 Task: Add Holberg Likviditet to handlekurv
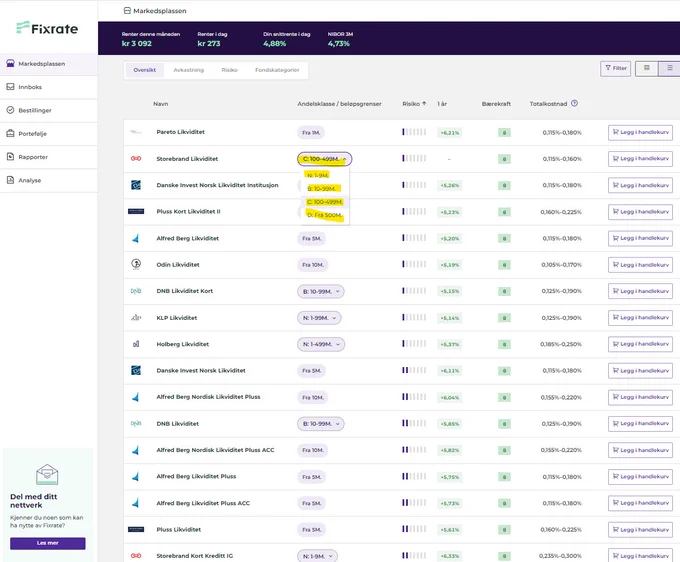[640, 344]
